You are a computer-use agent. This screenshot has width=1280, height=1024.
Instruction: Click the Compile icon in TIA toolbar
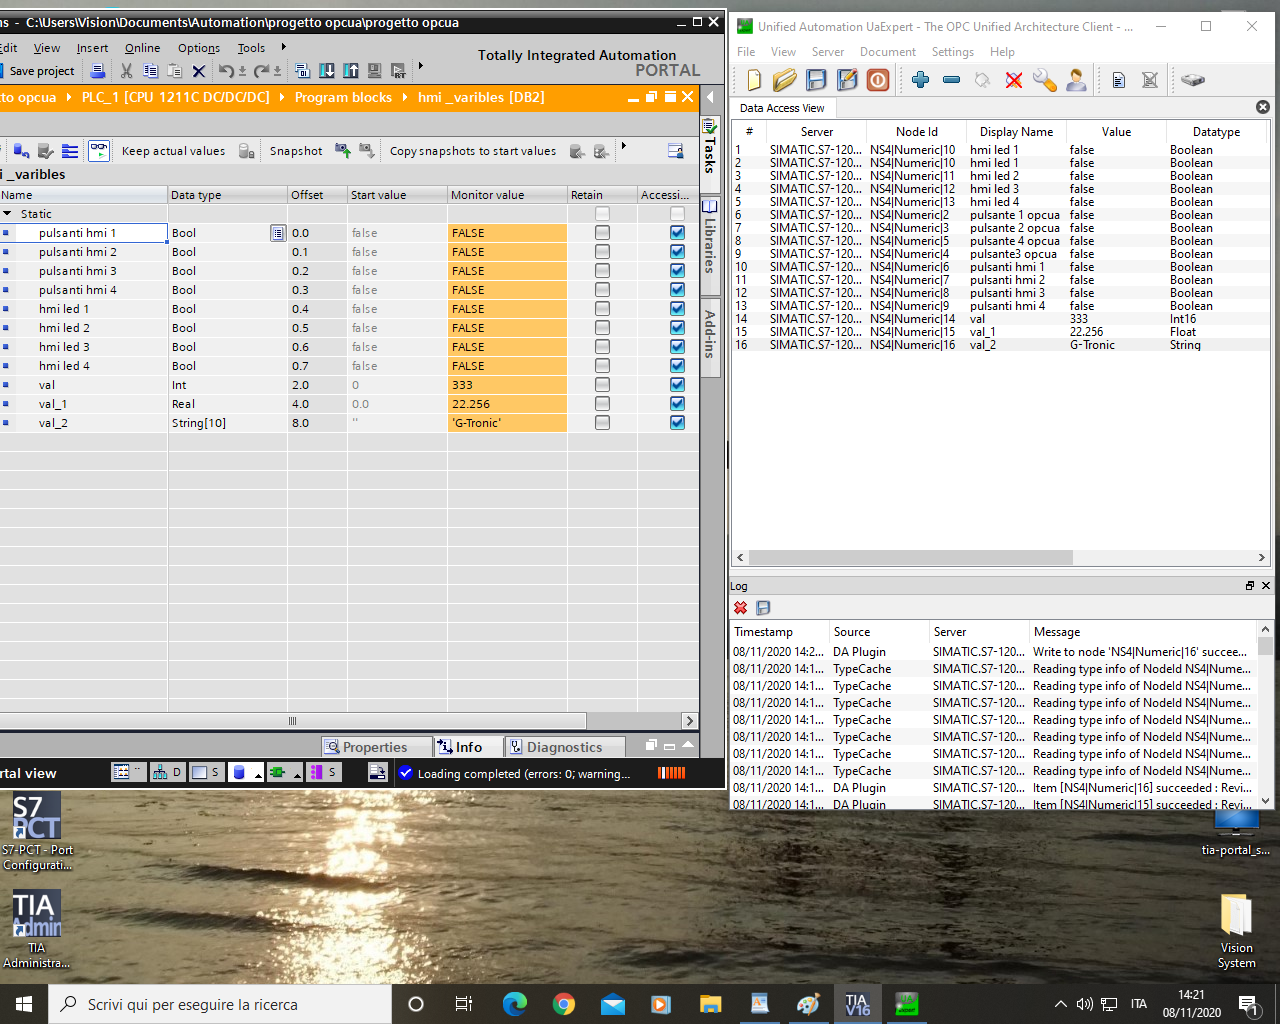tap(302, 71)
